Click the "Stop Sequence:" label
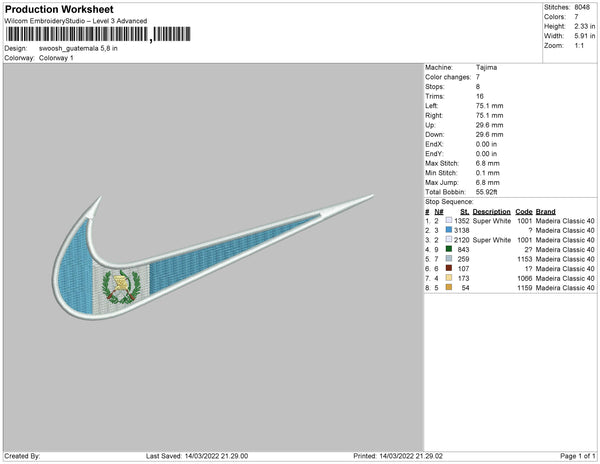Viewport: 600px width, 464px height. (x=449, y=202)
